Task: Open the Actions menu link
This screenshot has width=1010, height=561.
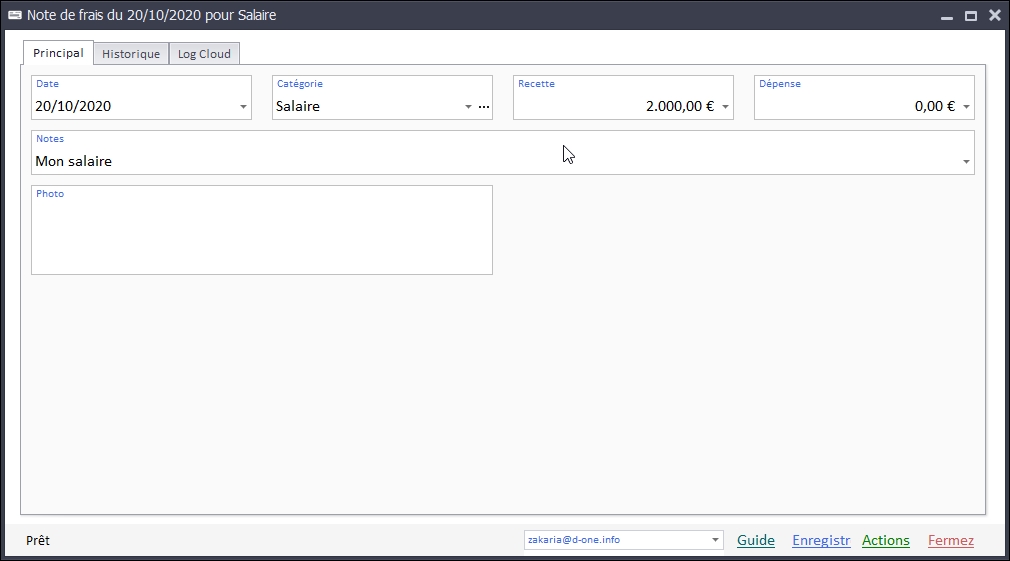Action: 886,540
